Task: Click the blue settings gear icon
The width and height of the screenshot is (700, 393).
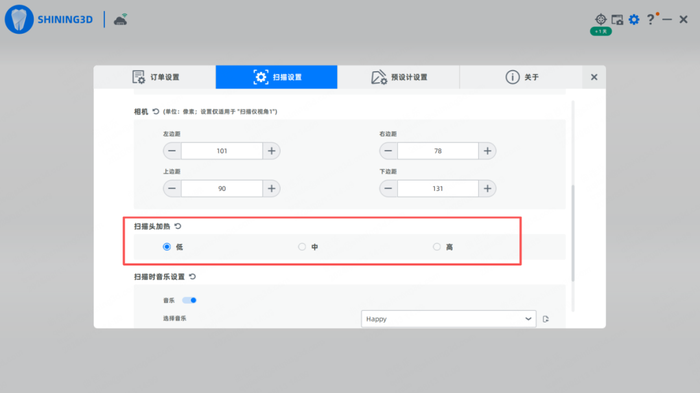Action: (x=634, y=19)
